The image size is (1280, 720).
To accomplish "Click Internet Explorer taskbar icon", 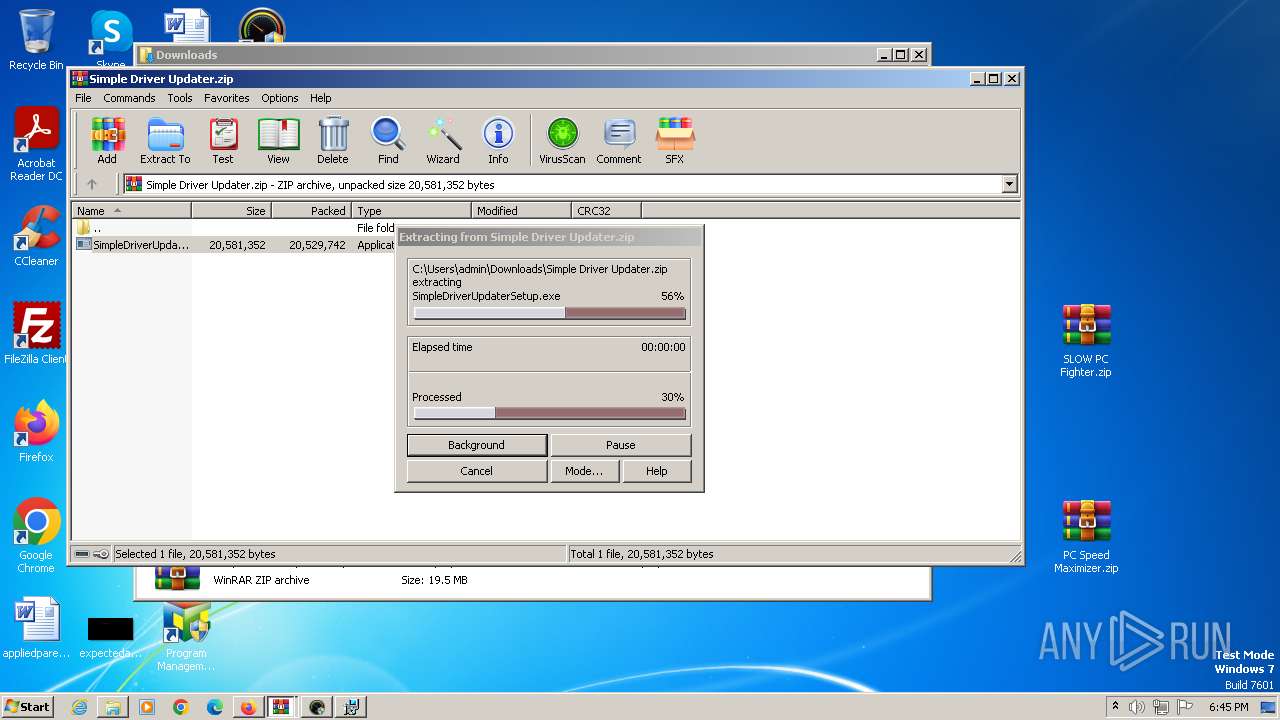I will click(x=79, y=707).
